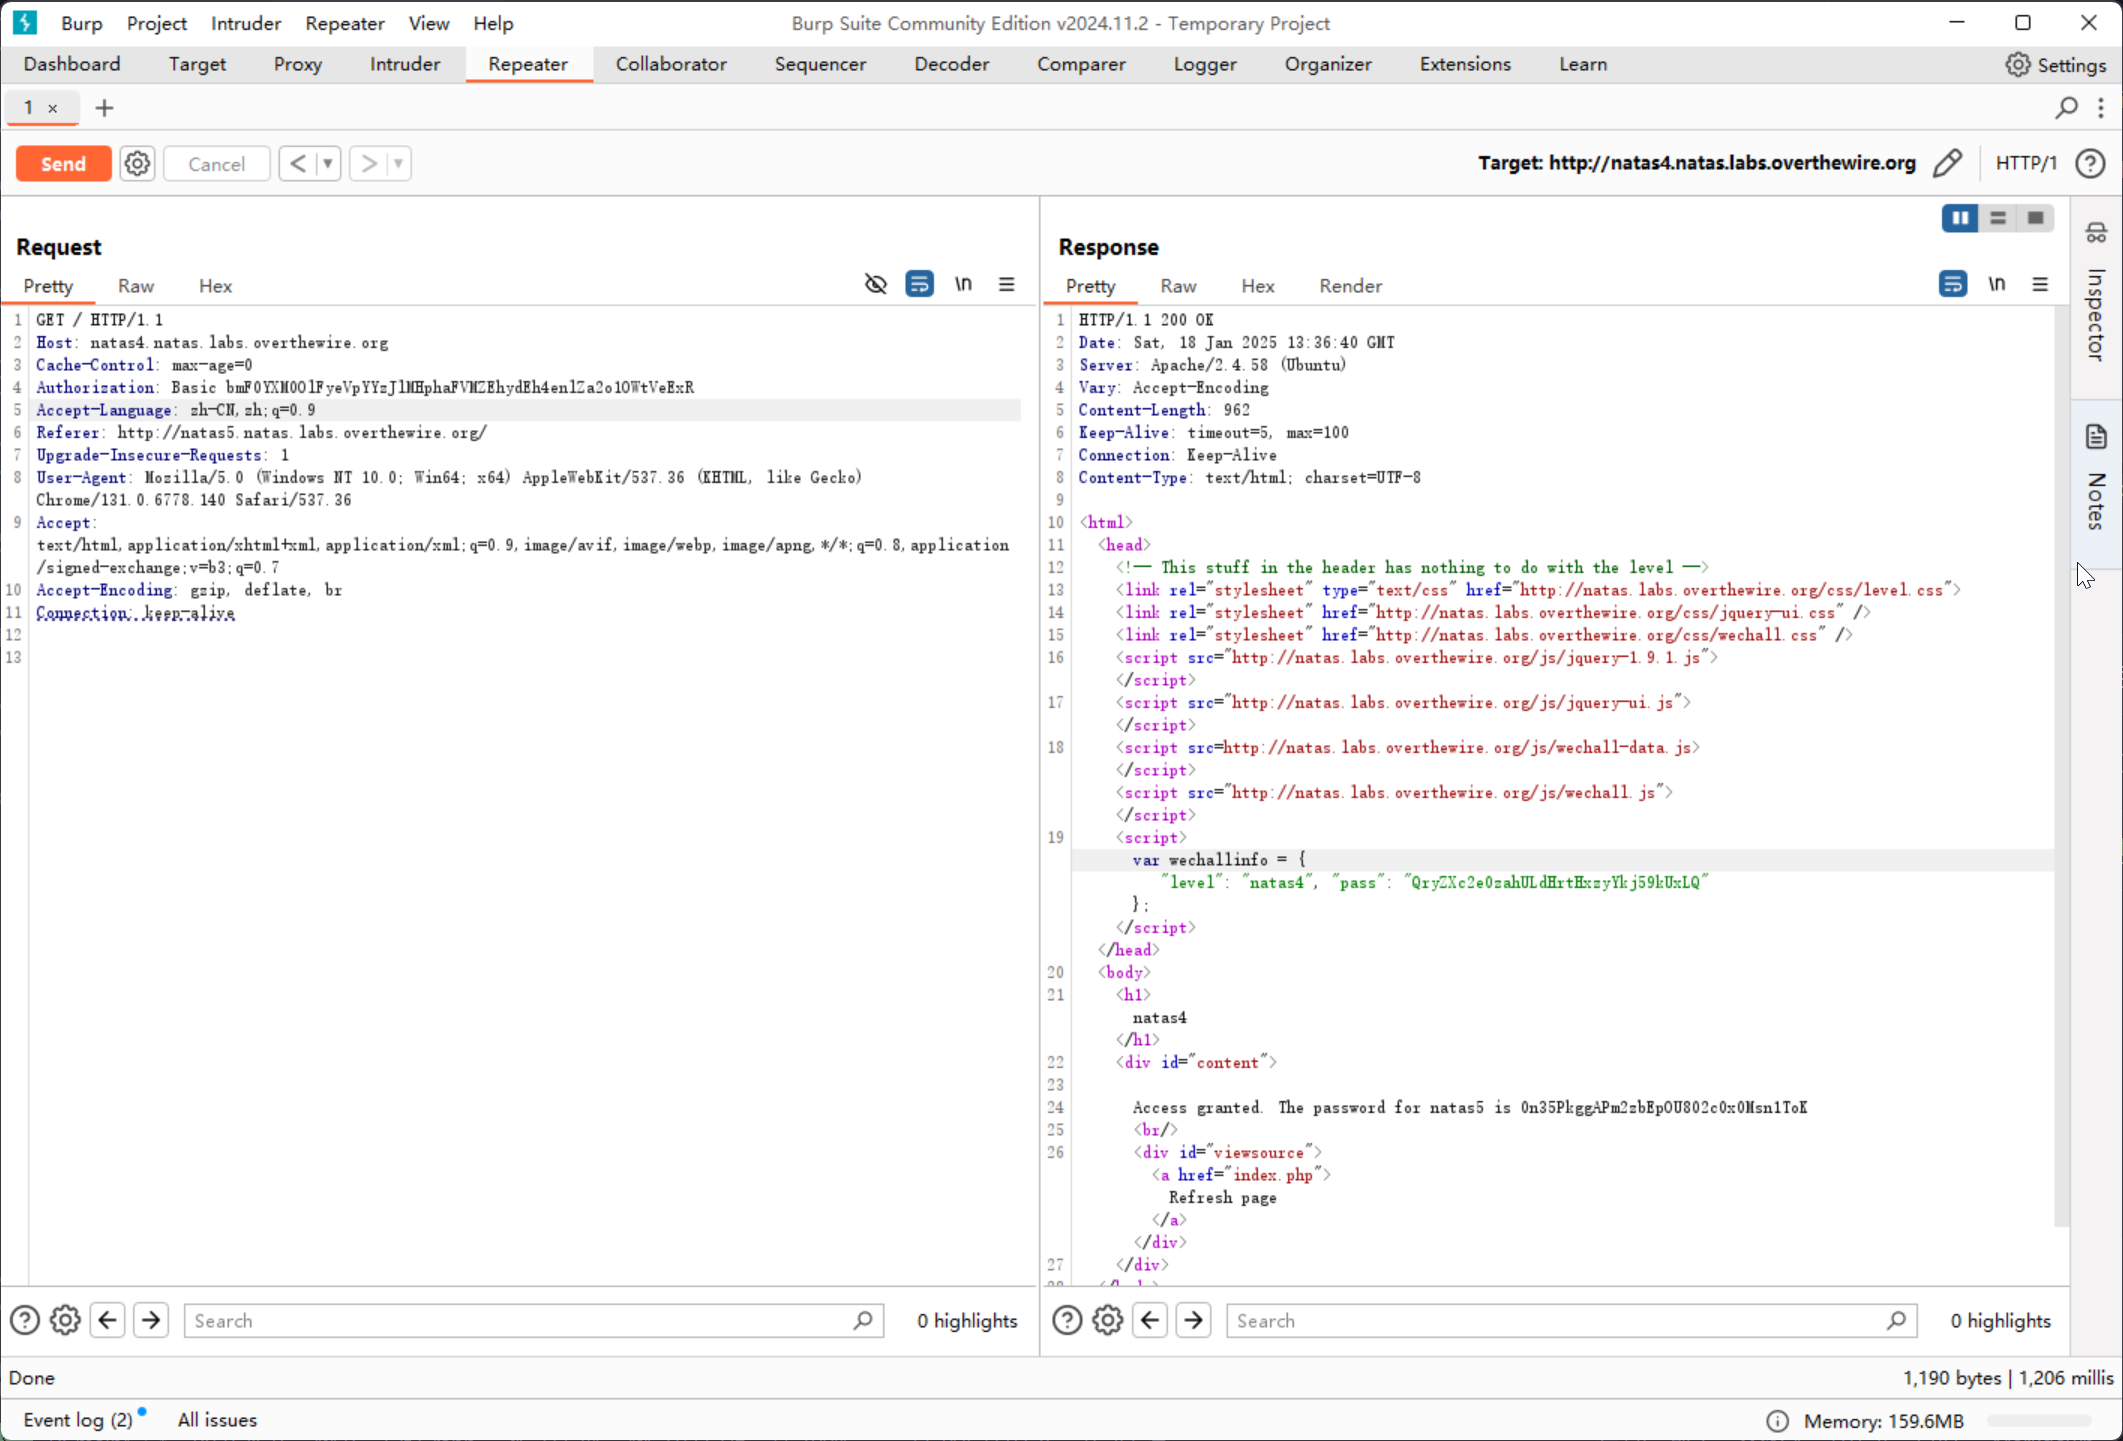
Task: Open Repeater send options gear icon
Action: (137, 163)
